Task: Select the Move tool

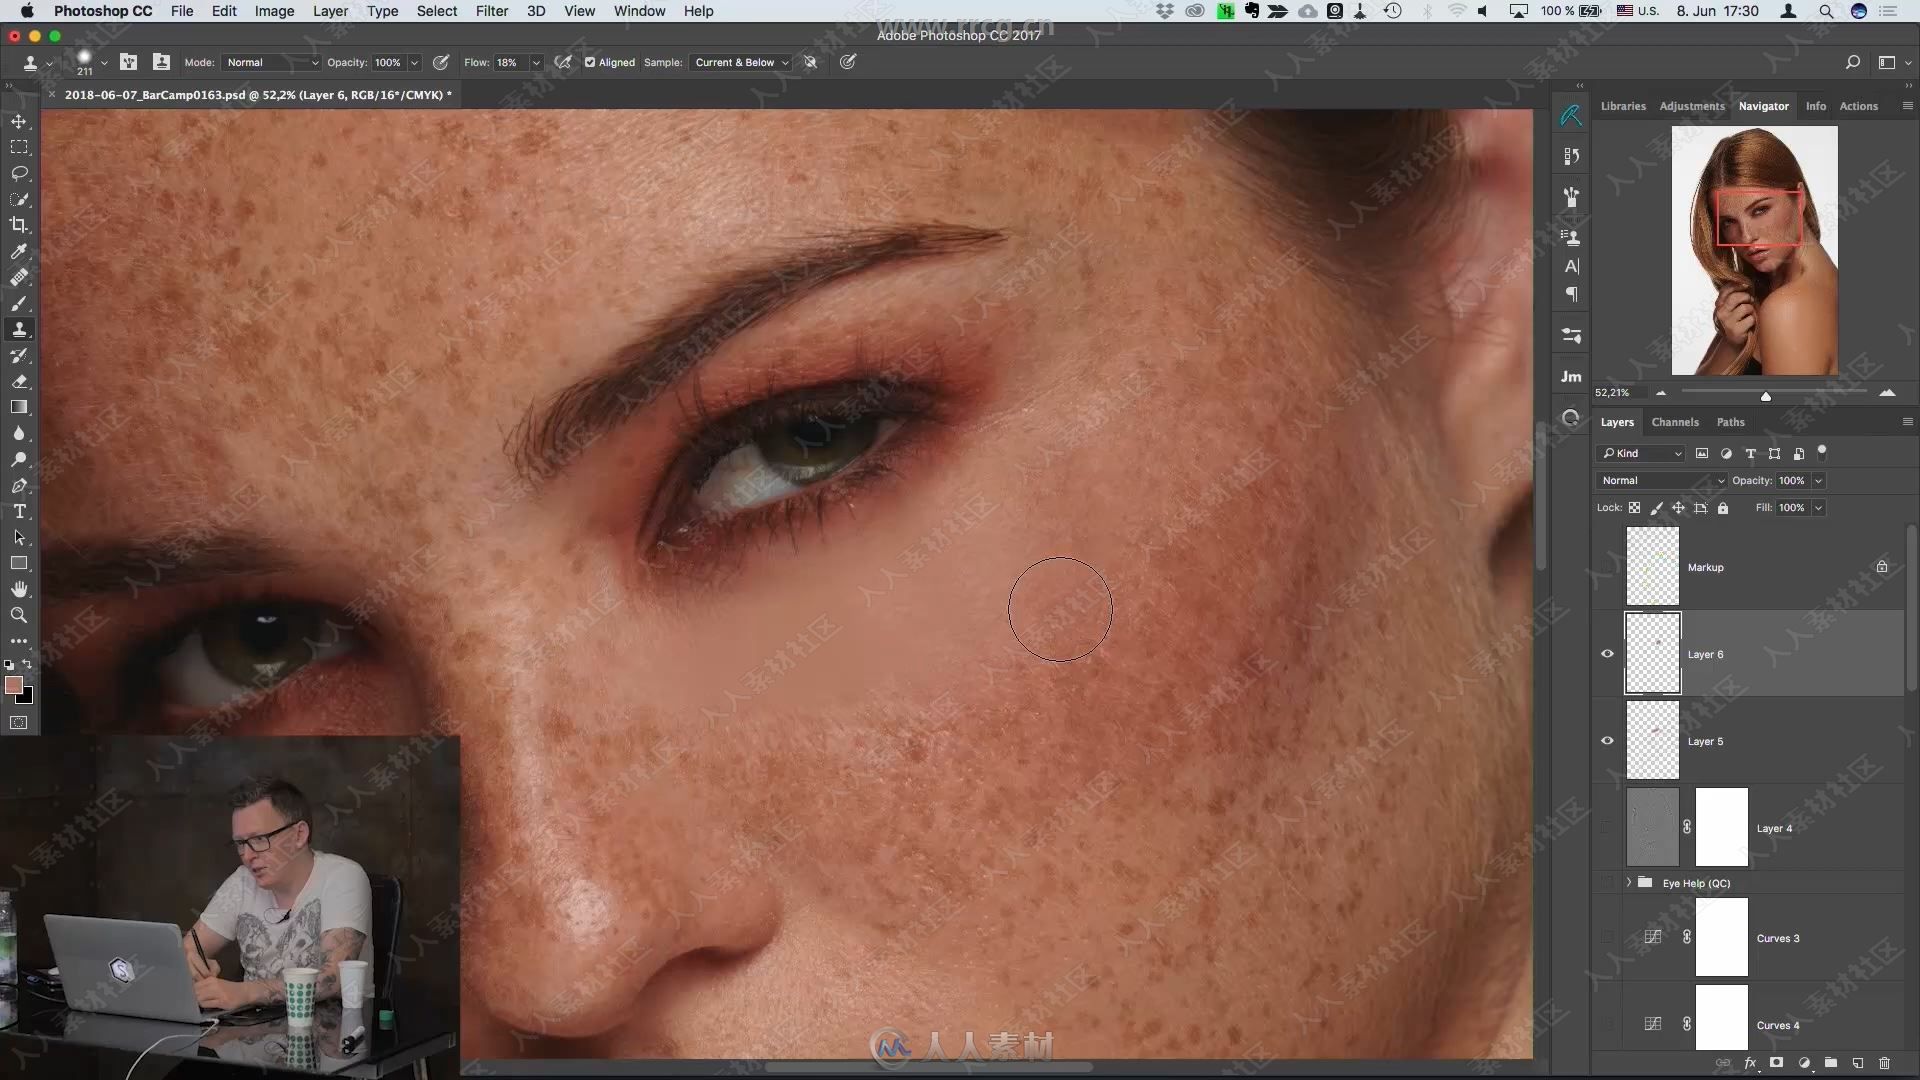Action: (x=19, y=121)
